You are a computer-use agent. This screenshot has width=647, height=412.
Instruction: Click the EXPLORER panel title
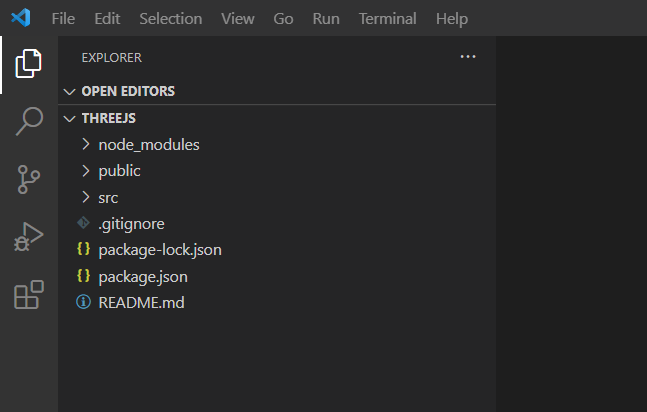click(111, 57)
